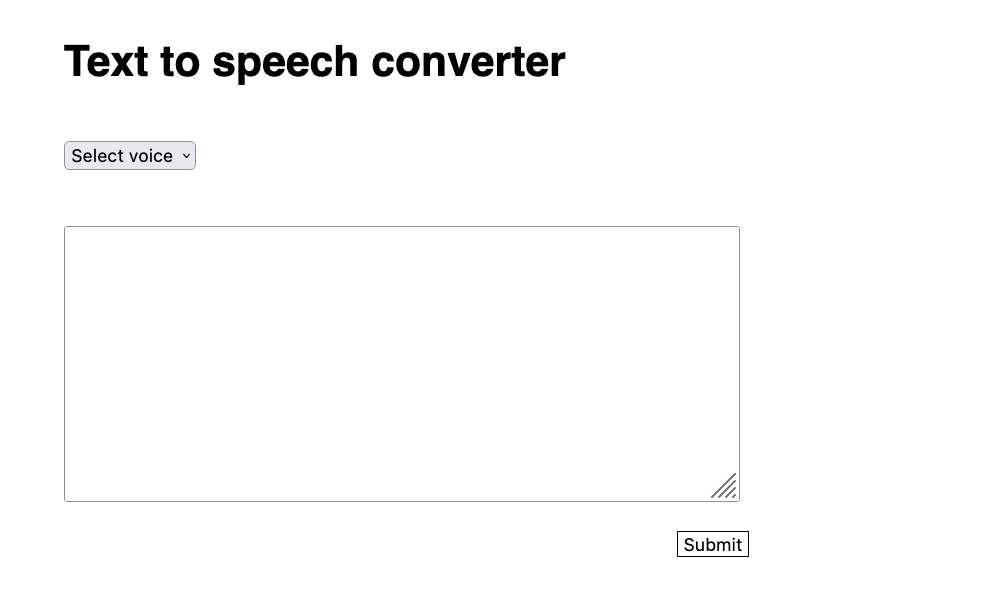1000x600 pixels.
Task: Click into the text-to-speech input box
Action: [401, 363]
